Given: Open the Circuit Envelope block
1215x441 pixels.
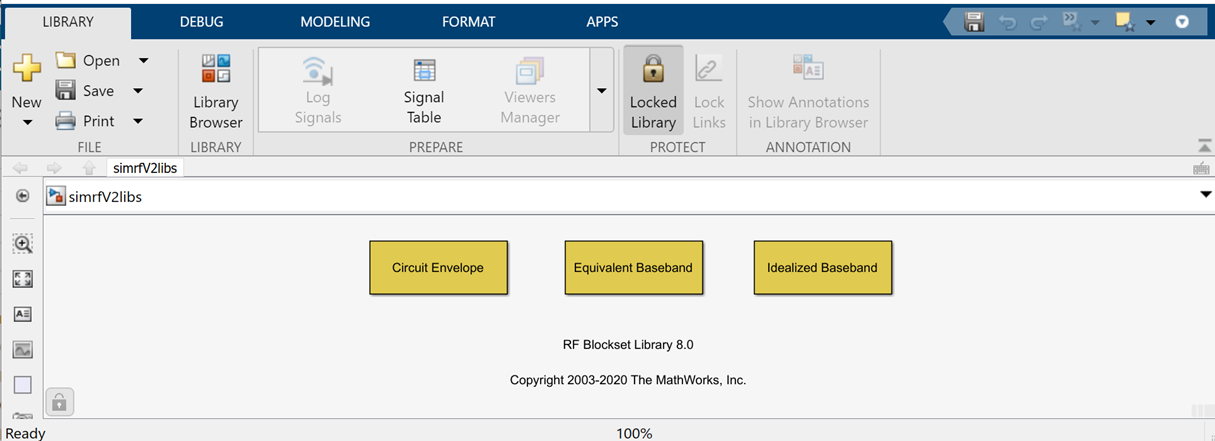Looking at the screenshot, I should pos(438,268).
